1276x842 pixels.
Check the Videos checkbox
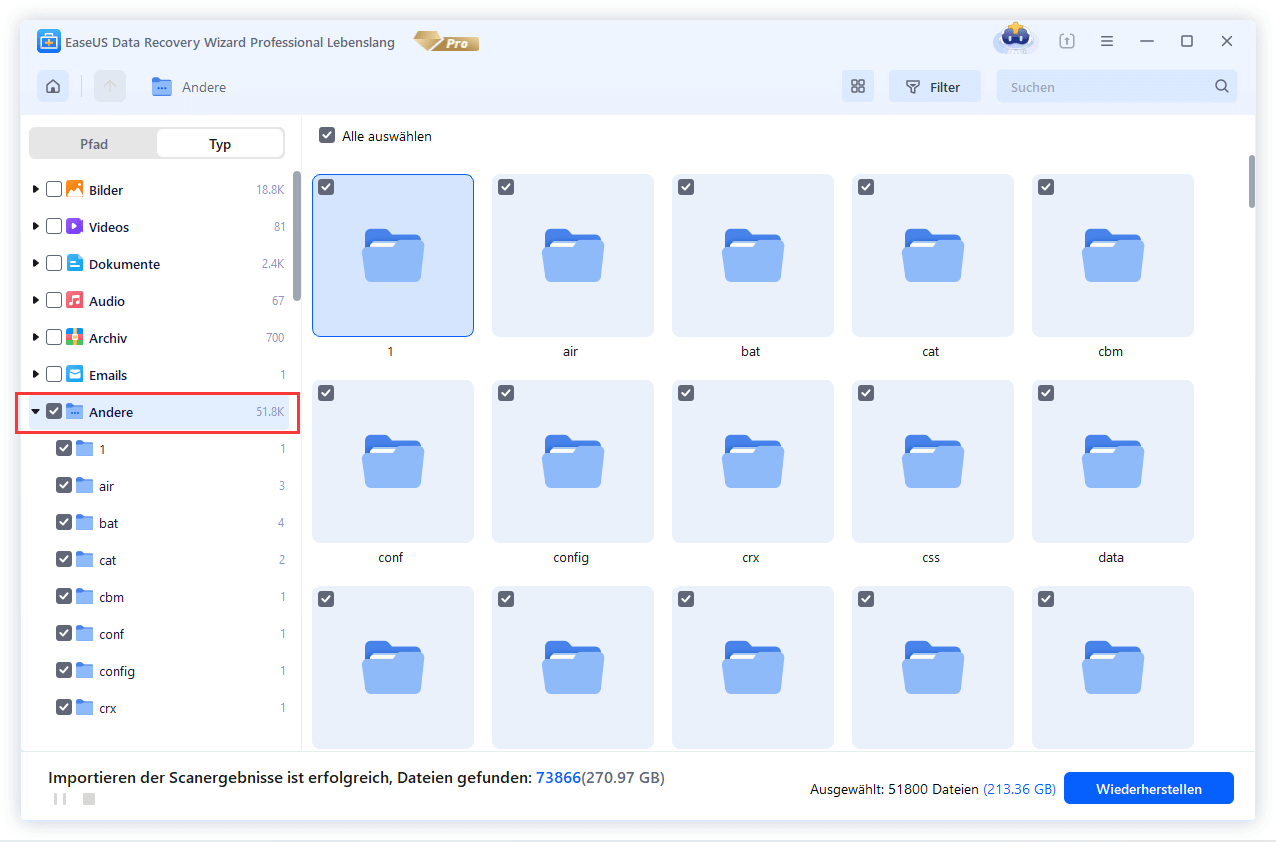click(x=54, y=226)
